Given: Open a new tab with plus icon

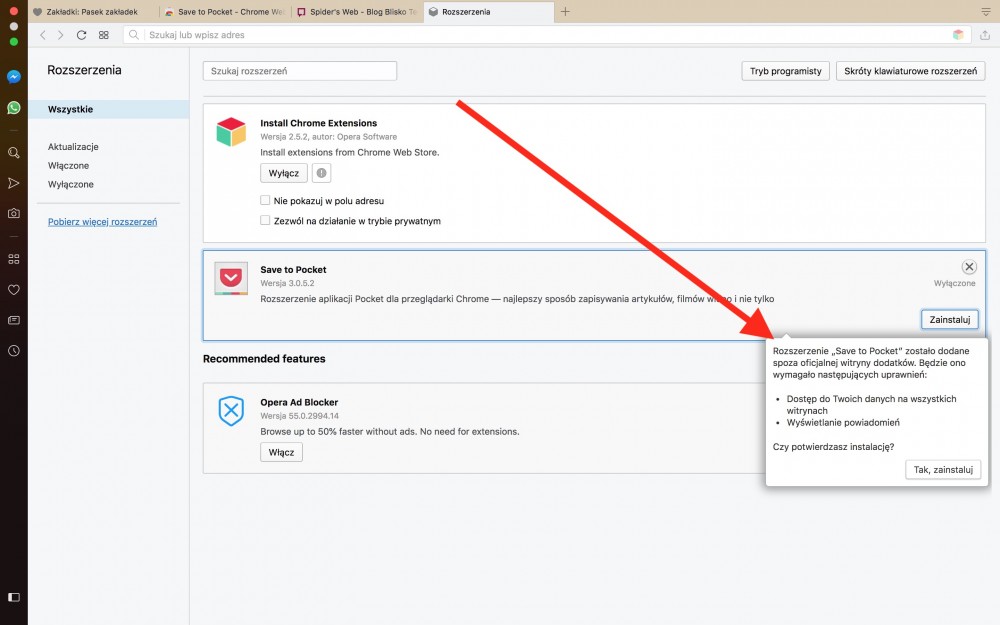Looking at the screenshot, I should (x=565, y=11).
